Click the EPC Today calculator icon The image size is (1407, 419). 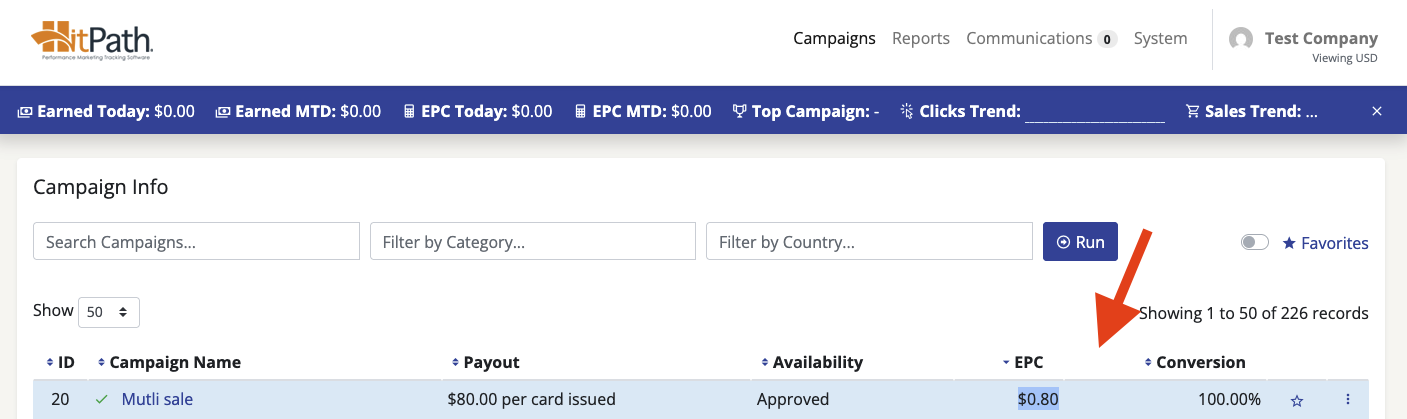pyautogui.click(x=409, y=111)
